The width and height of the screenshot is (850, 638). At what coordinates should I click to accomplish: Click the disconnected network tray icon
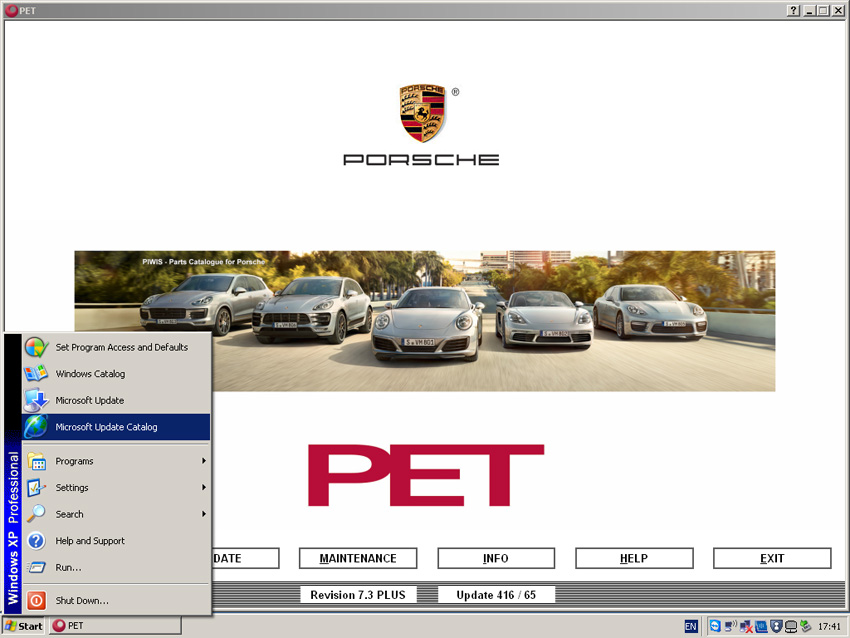(745, 626)
